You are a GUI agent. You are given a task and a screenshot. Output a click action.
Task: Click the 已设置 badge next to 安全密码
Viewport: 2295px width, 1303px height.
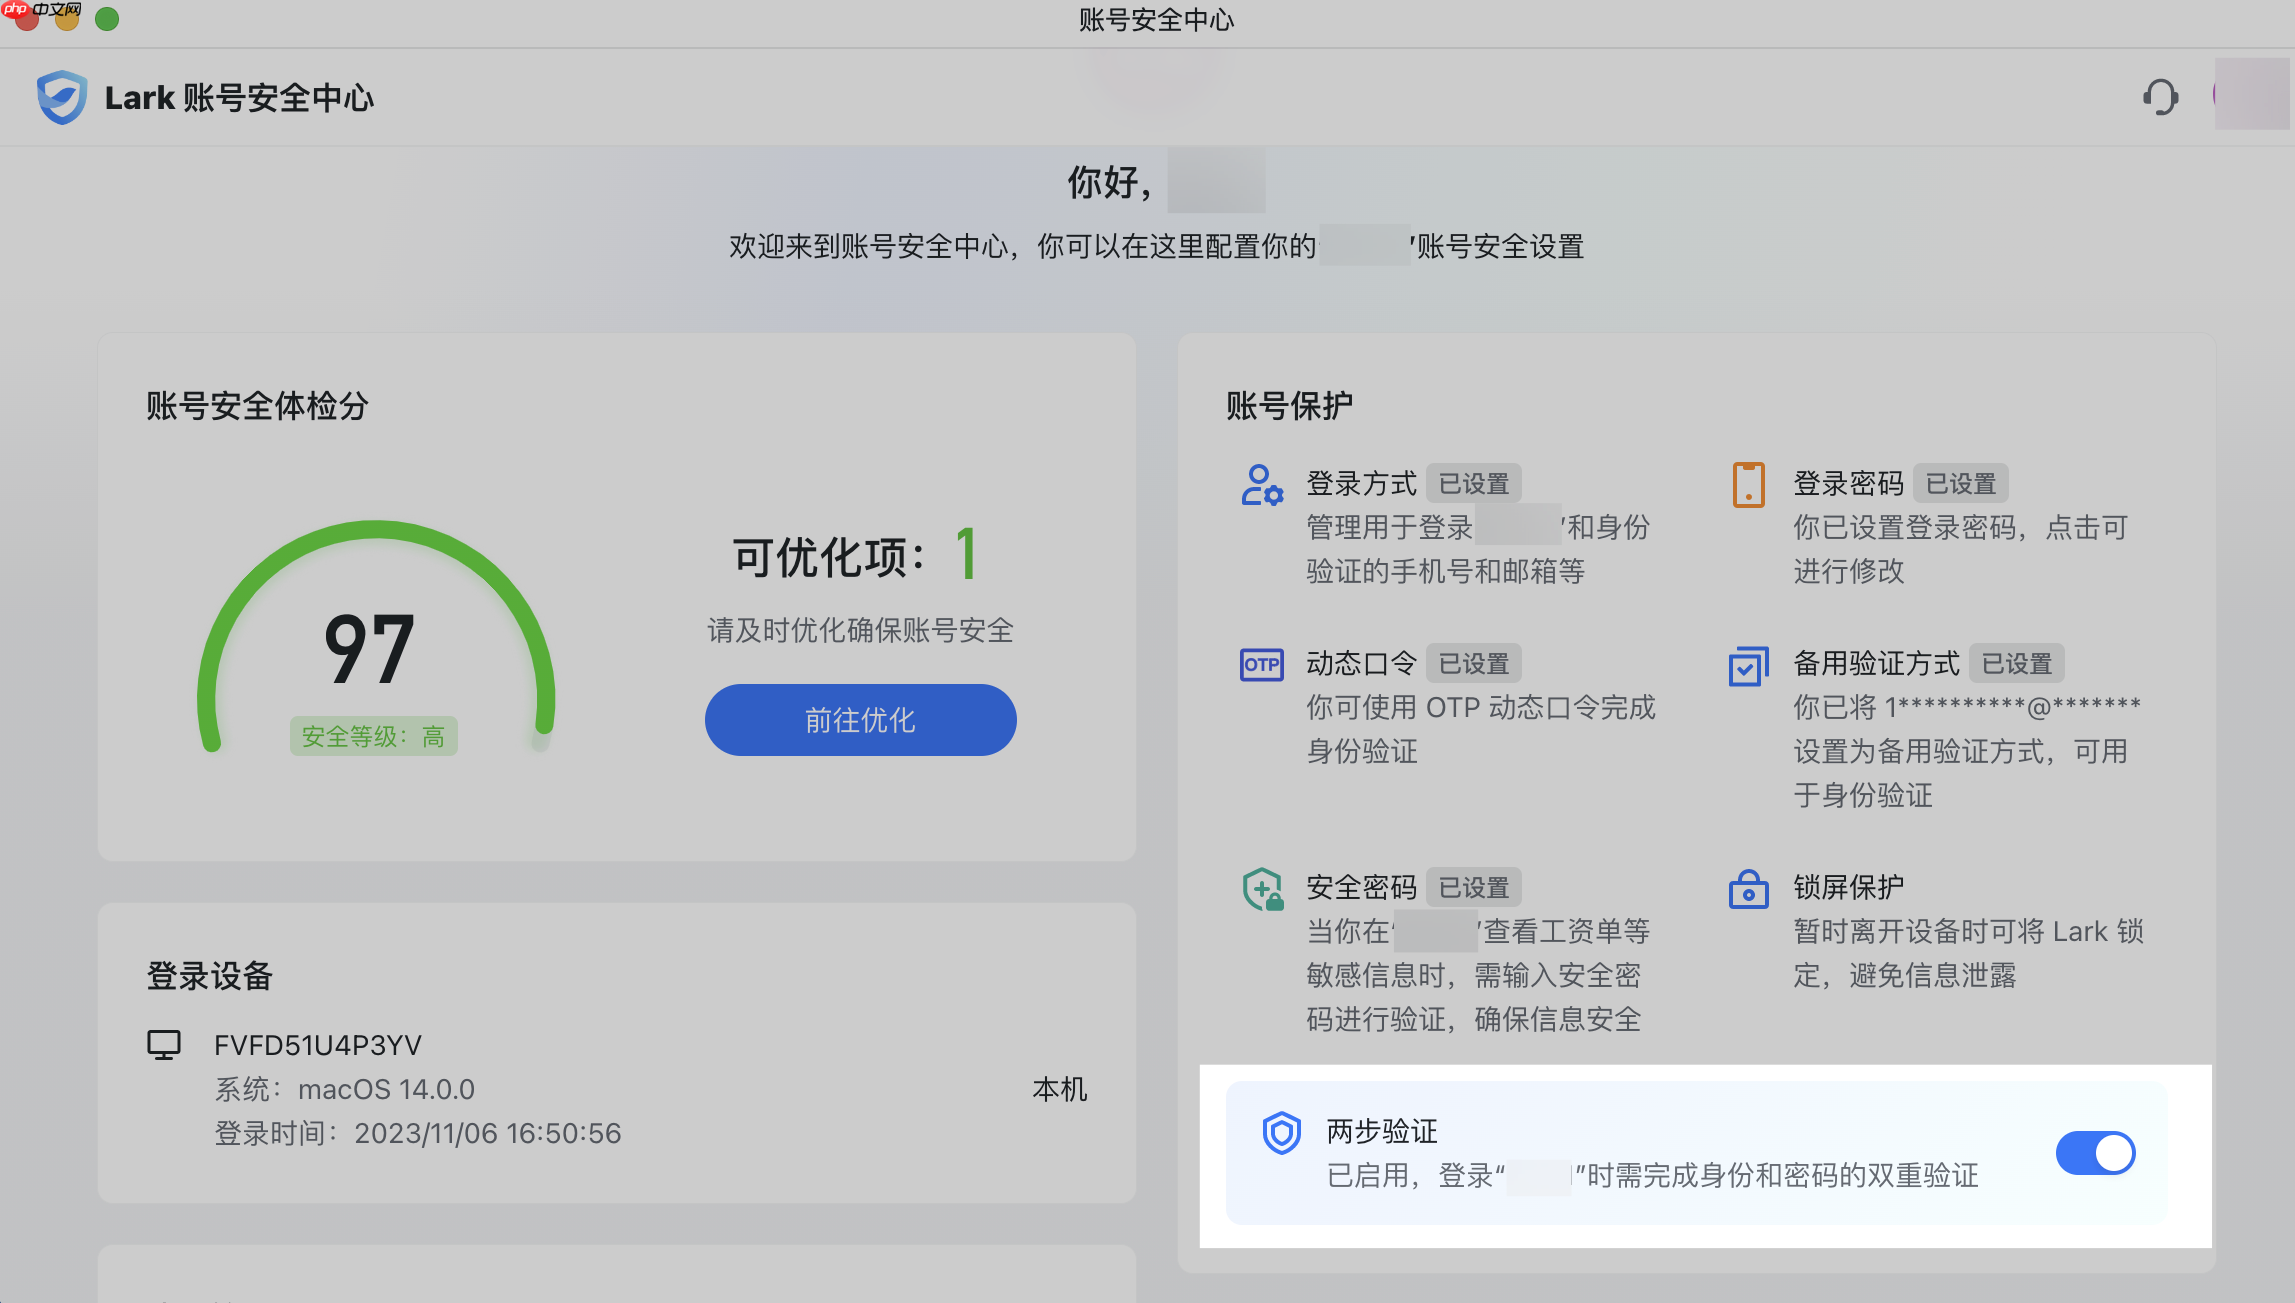pyautogui.click(x=1474, y=888)
